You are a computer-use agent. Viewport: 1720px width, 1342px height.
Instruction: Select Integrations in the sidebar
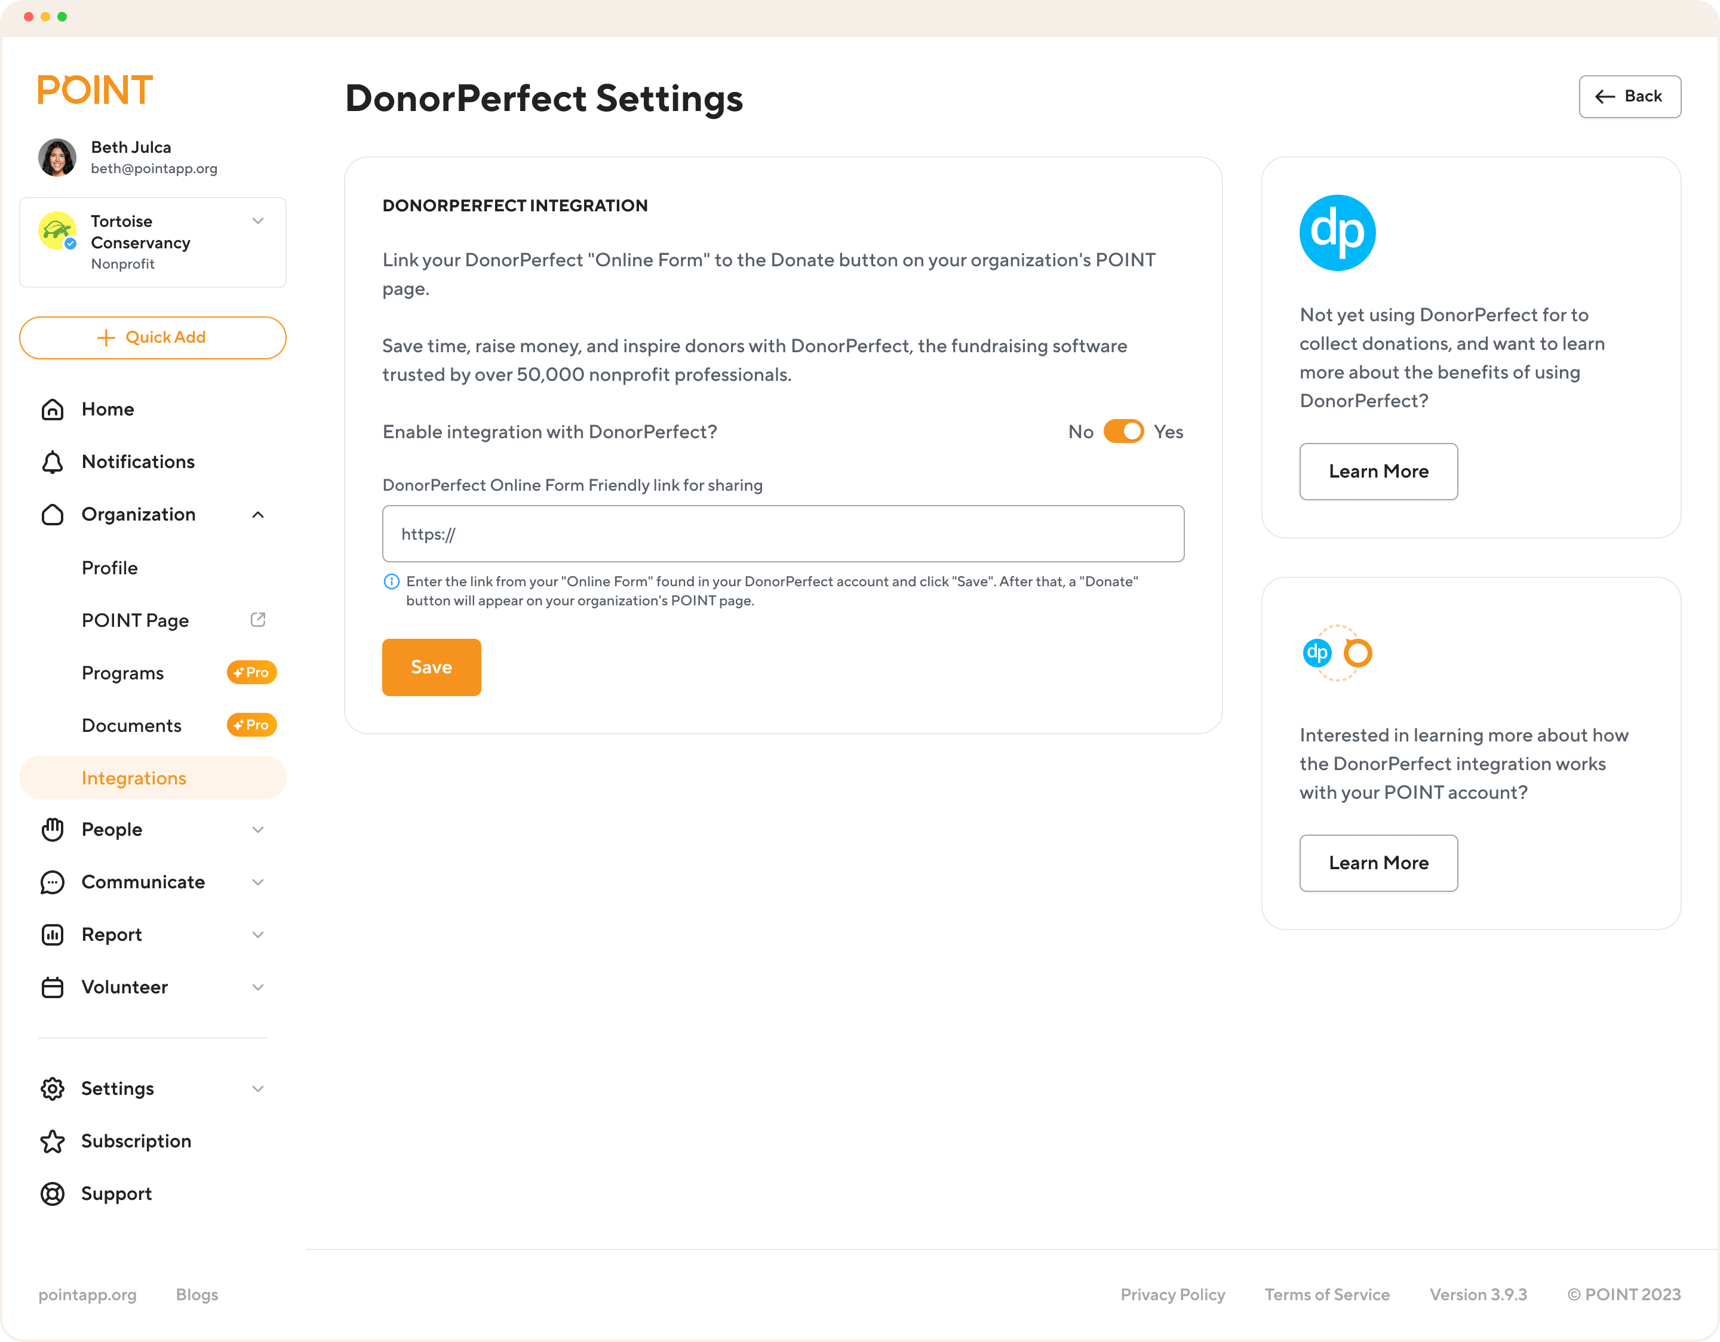coord(133,777)
